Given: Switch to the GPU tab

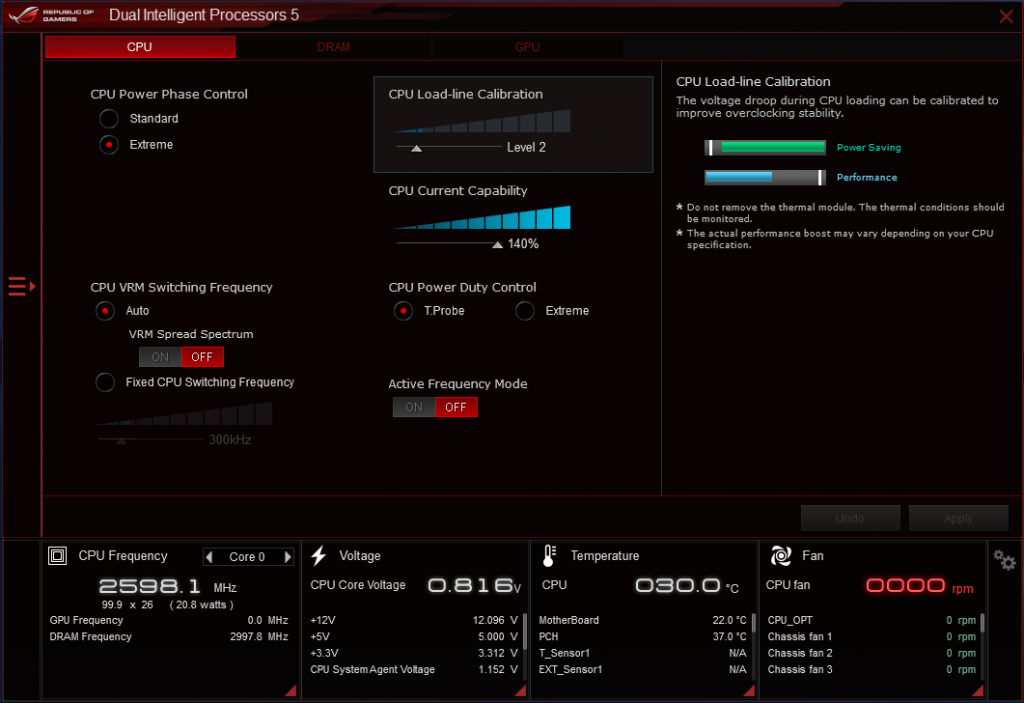Looking at the screenshot, I should point(527,47).
